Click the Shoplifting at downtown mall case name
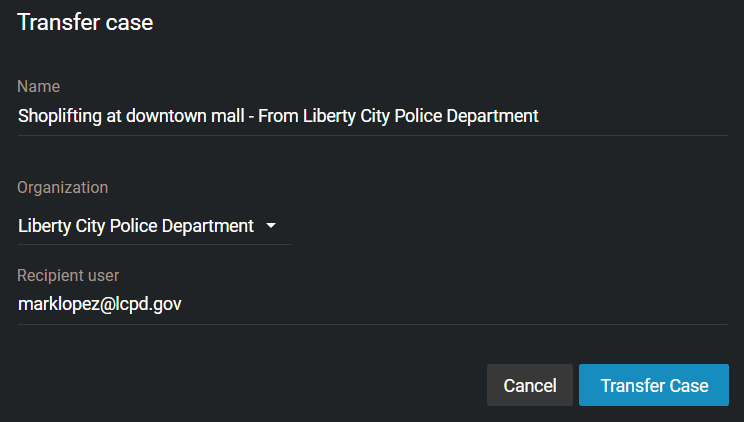744x422 pixels. coord(131,116)
